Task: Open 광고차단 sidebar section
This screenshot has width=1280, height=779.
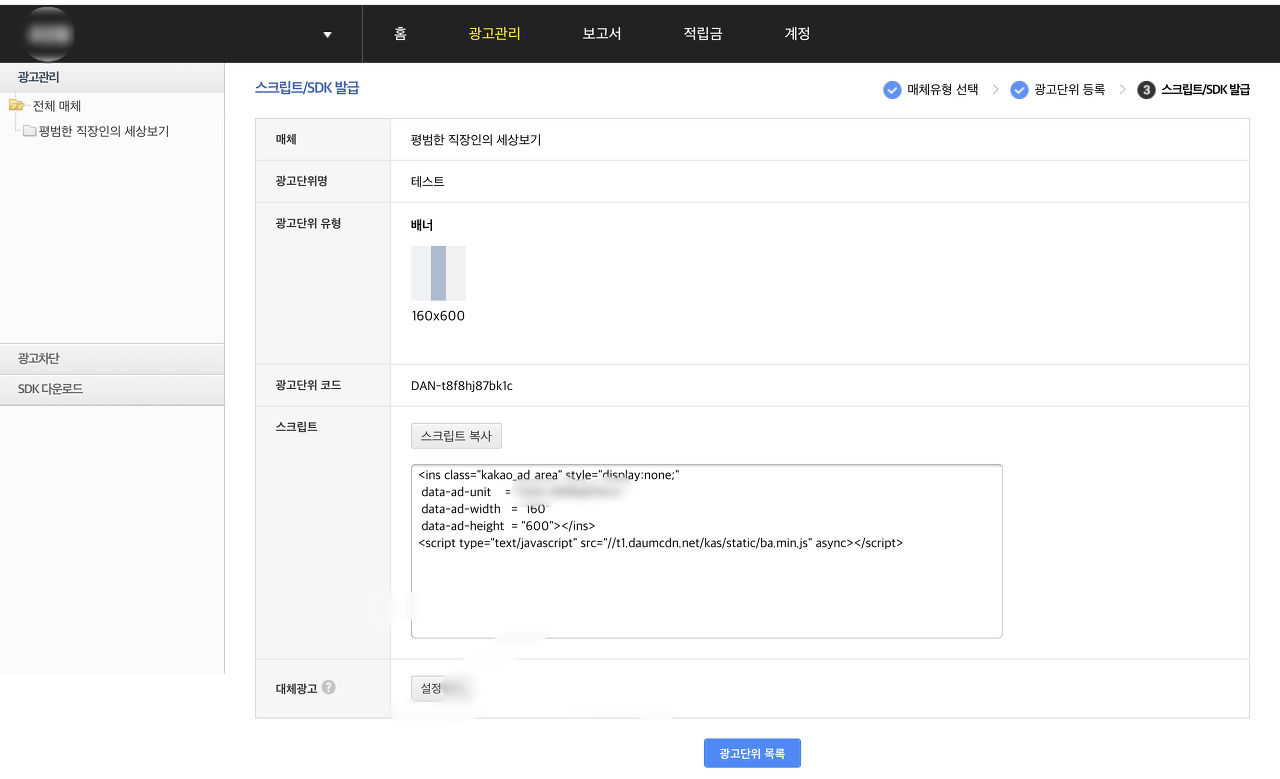Action: click(112, 358)
